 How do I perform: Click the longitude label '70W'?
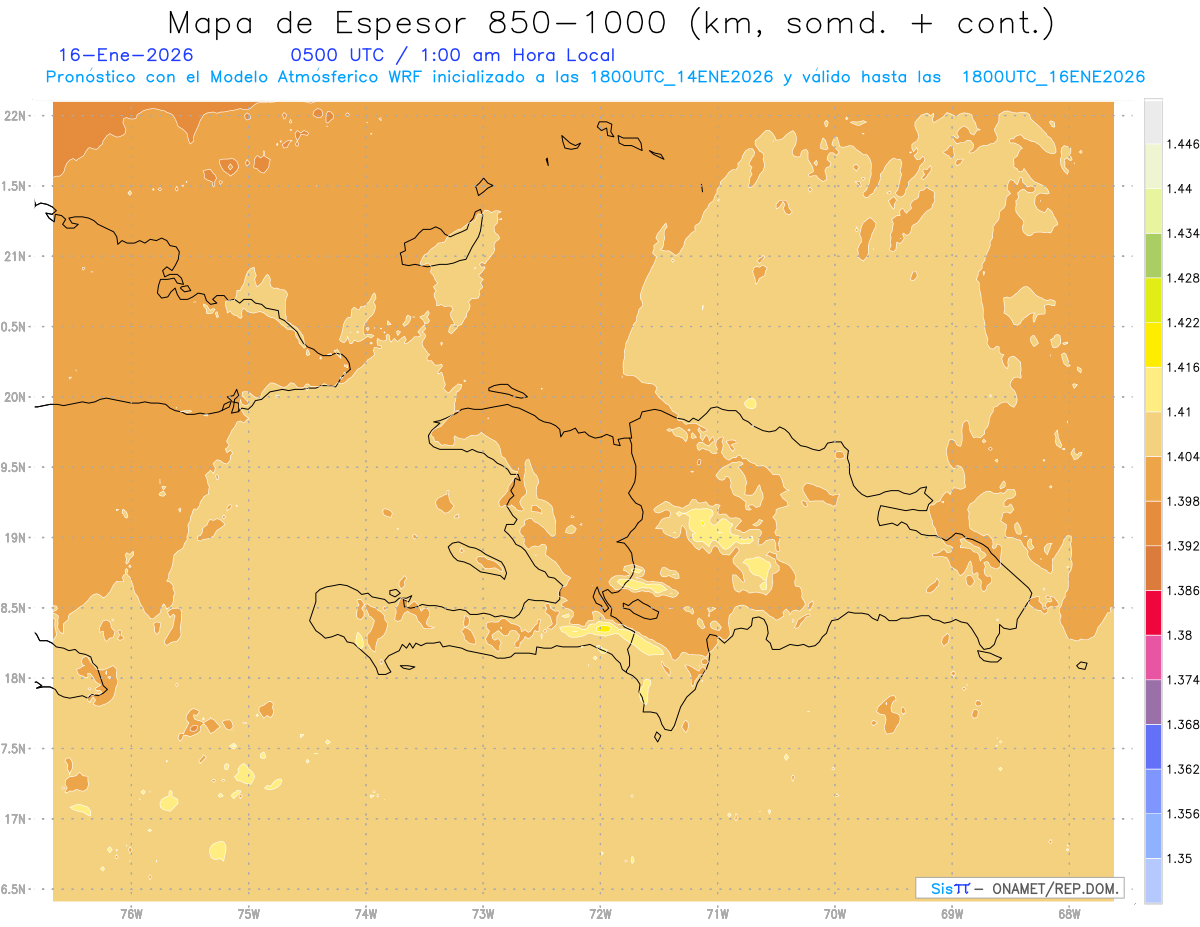834,914
